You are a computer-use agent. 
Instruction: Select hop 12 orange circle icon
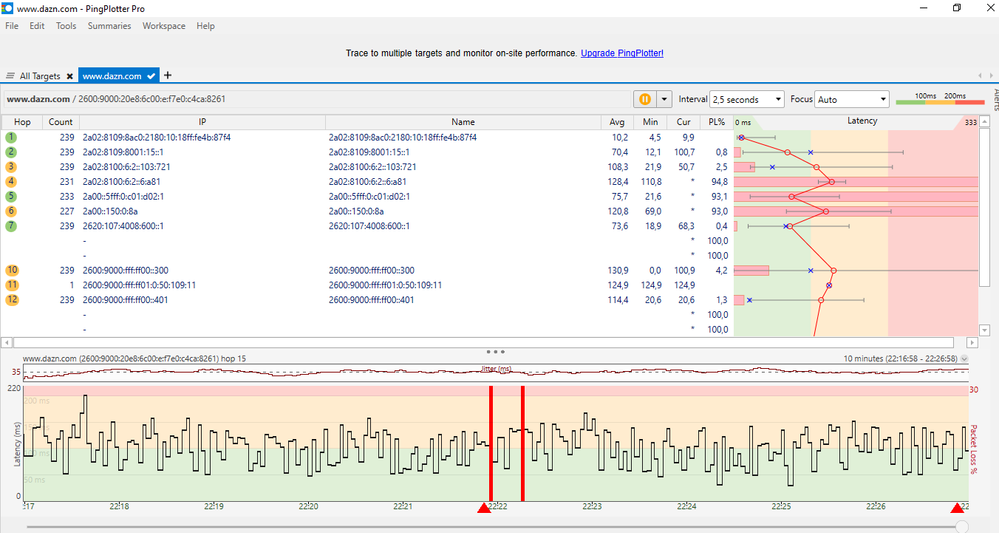tap(11, 300)
